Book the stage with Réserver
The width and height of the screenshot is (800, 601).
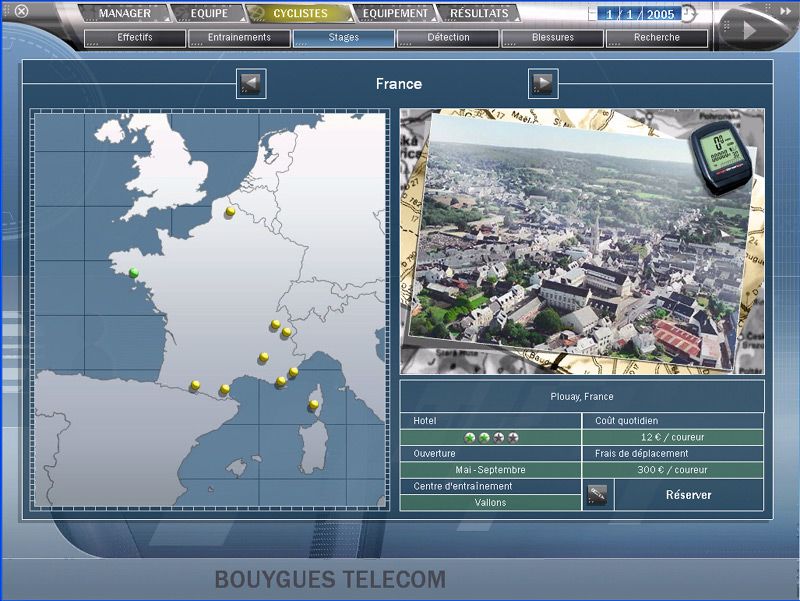688,494
